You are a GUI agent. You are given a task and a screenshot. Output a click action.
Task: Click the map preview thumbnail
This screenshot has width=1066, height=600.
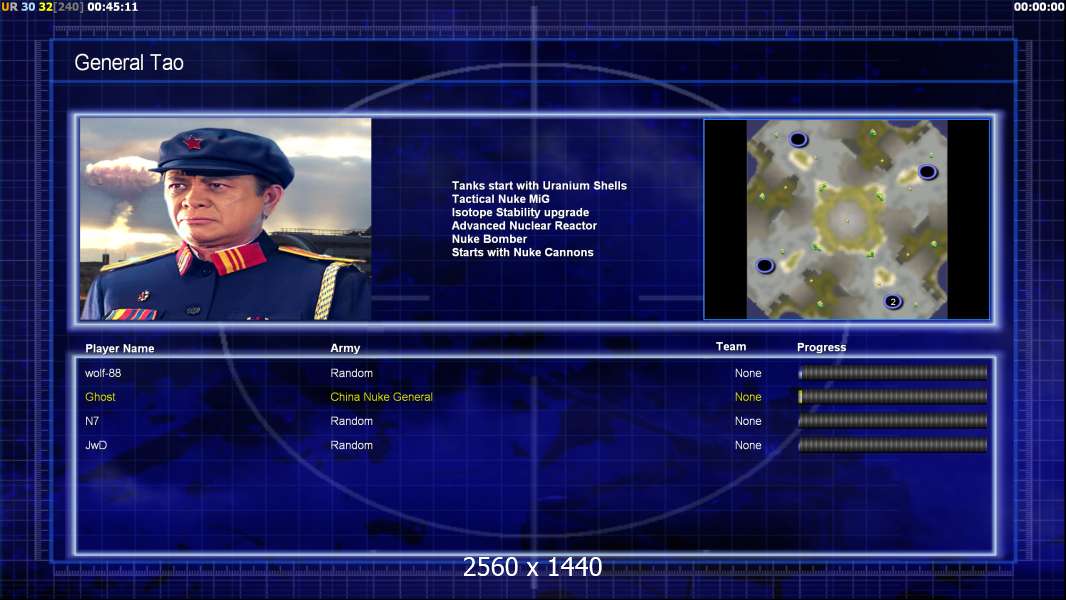pyautogui.click(x=846, y=219)
